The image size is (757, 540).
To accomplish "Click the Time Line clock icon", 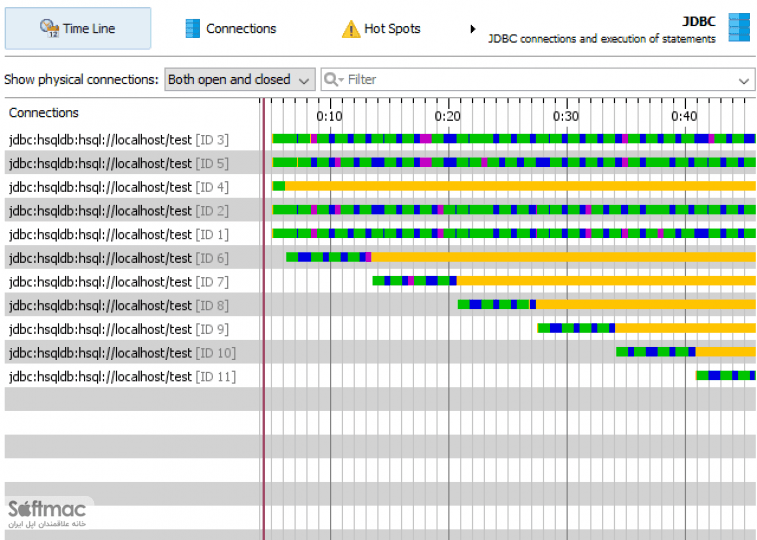I will point(49,28).
